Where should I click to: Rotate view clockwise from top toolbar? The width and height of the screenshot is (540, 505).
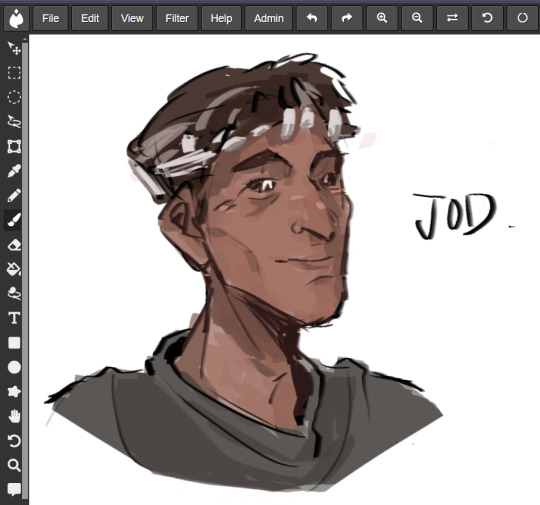pos(522,18)
